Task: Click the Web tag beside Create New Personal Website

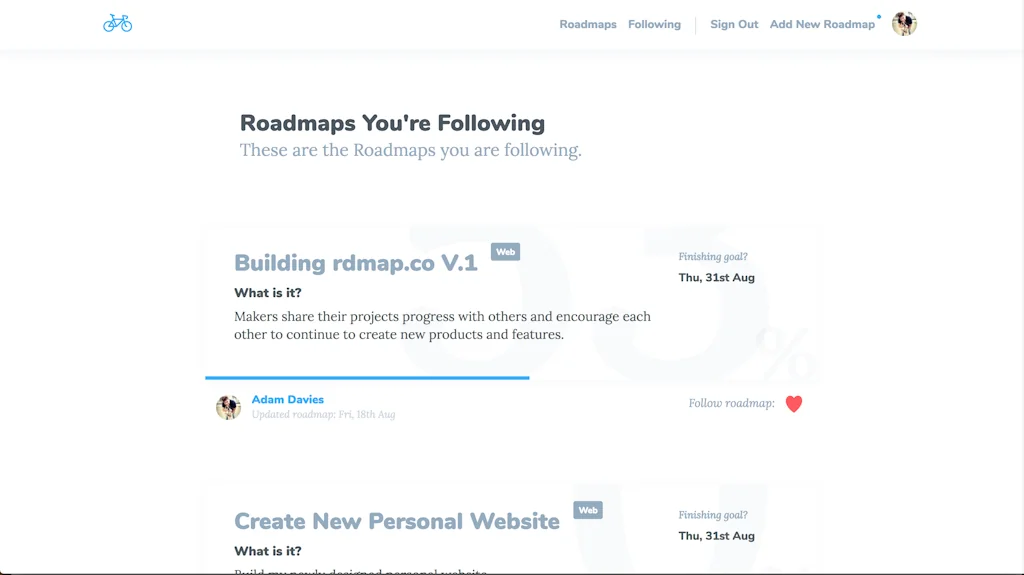Action: pos(588,510)
